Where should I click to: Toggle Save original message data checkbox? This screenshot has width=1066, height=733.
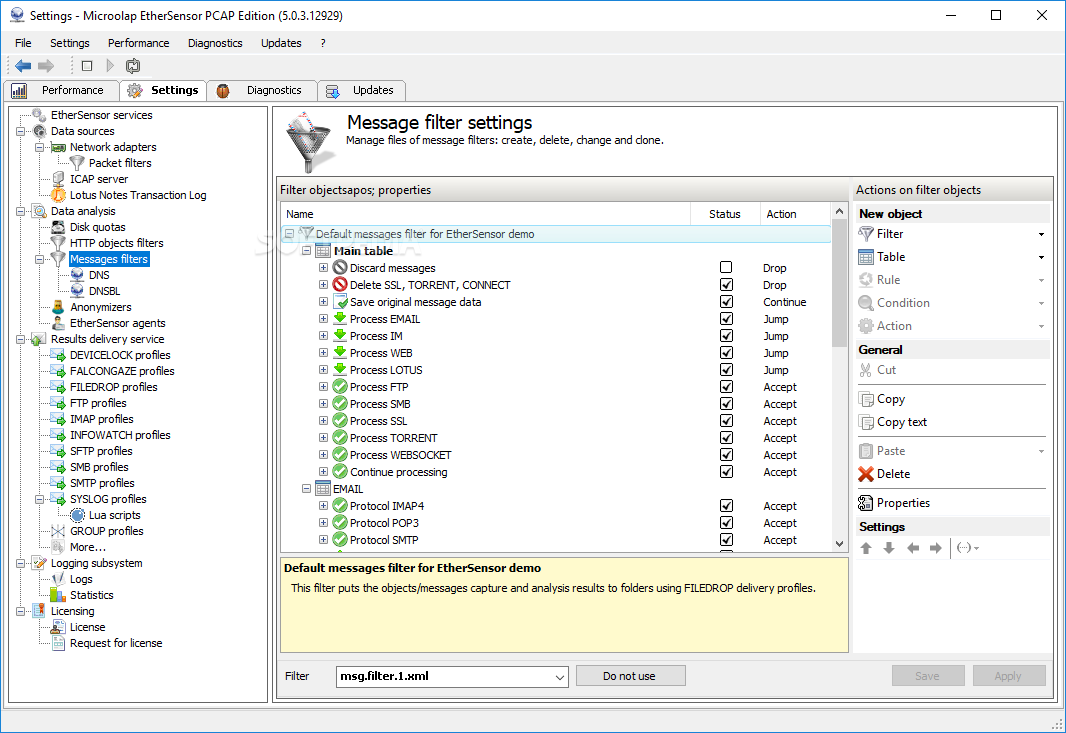726,301
